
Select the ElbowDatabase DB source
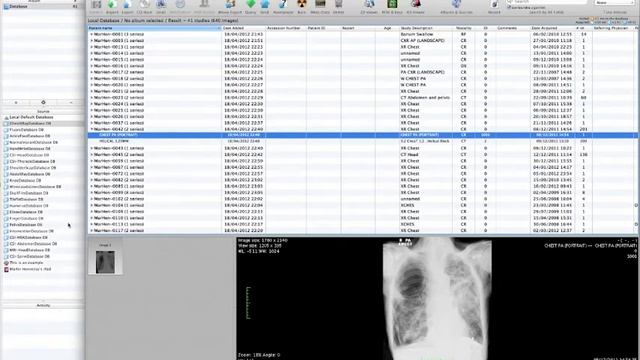[x=26, y=212]
